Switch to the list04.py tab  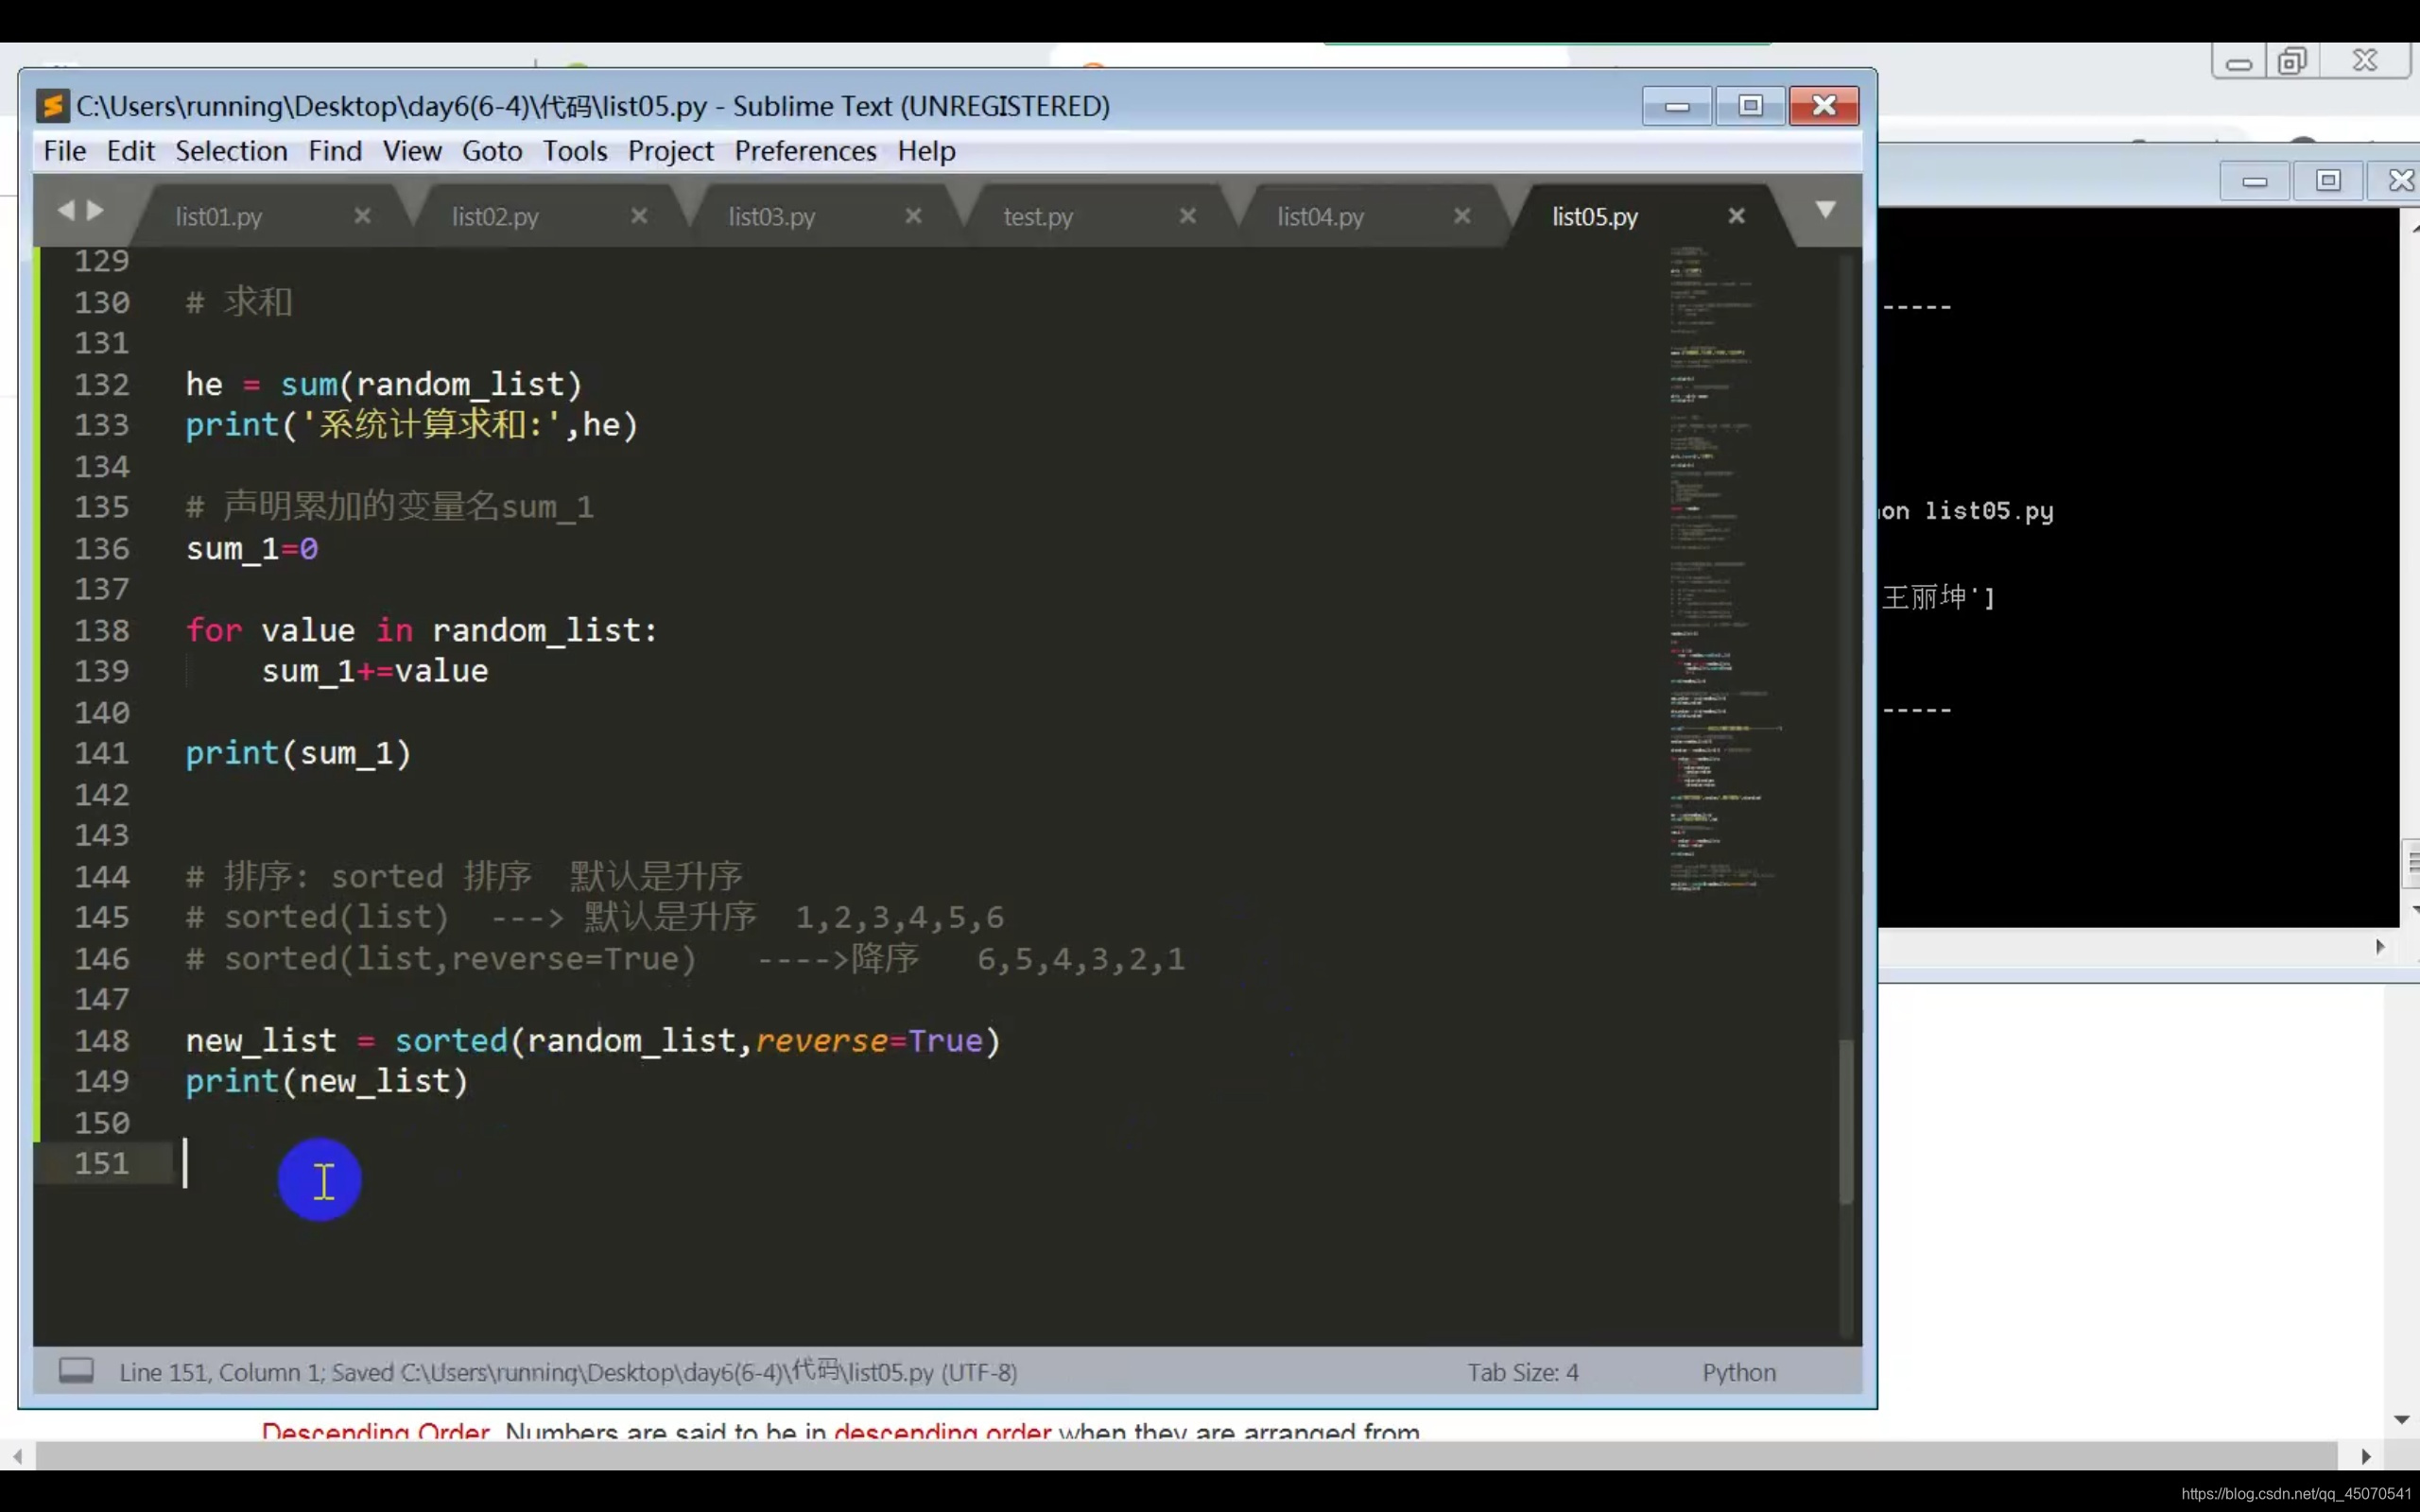click(x=1319, y=216)
